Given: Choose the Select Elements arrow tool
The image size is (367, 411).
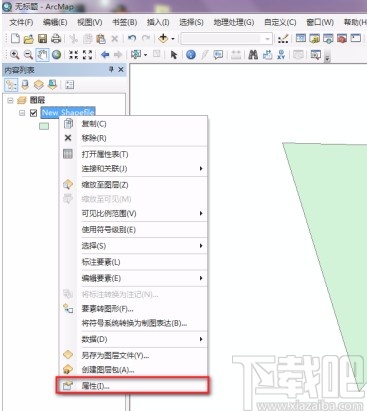Looking at the screenshot, I should (x=173, y=54).
